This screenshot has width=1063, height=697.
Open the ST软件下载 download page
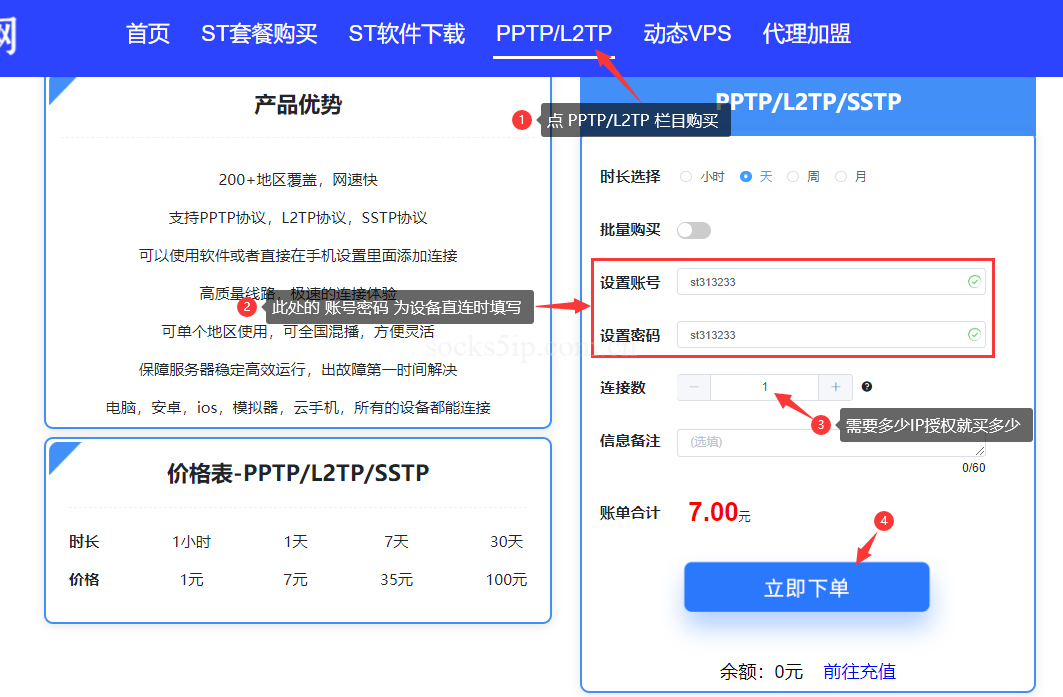click(x=406, y=33)
